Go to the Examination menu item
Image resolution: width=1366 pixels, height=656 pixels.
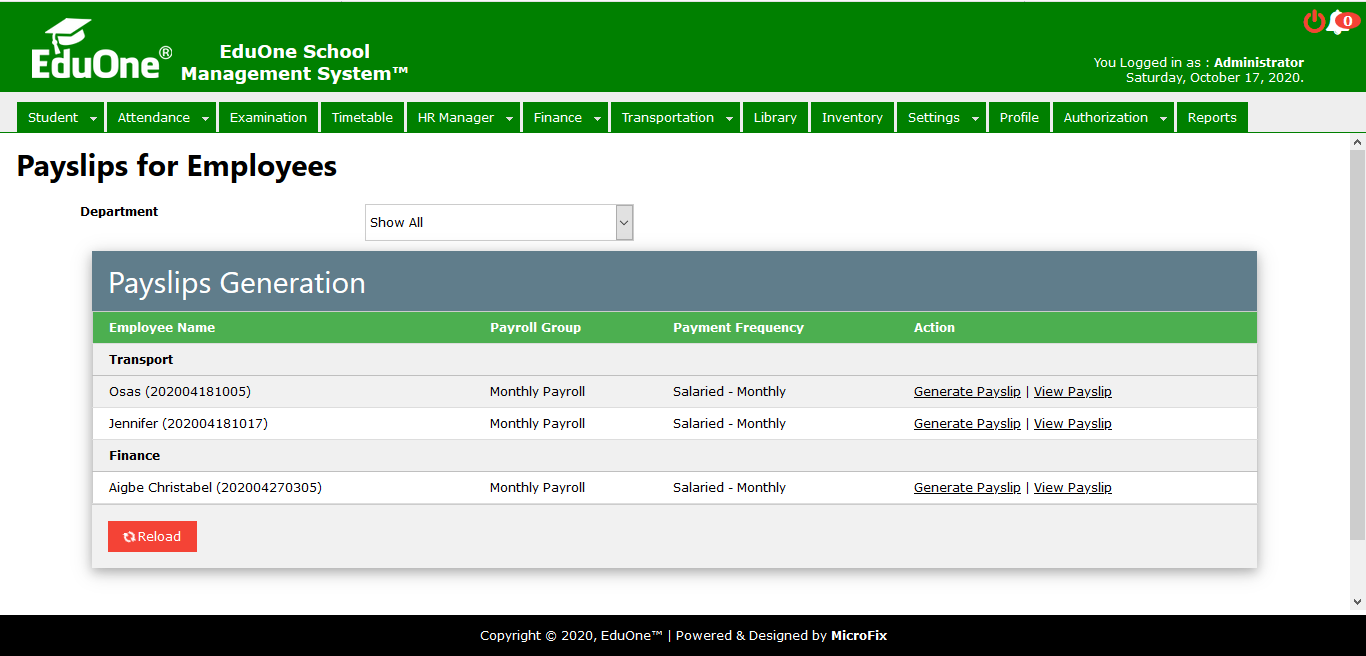tap(268, 118)
